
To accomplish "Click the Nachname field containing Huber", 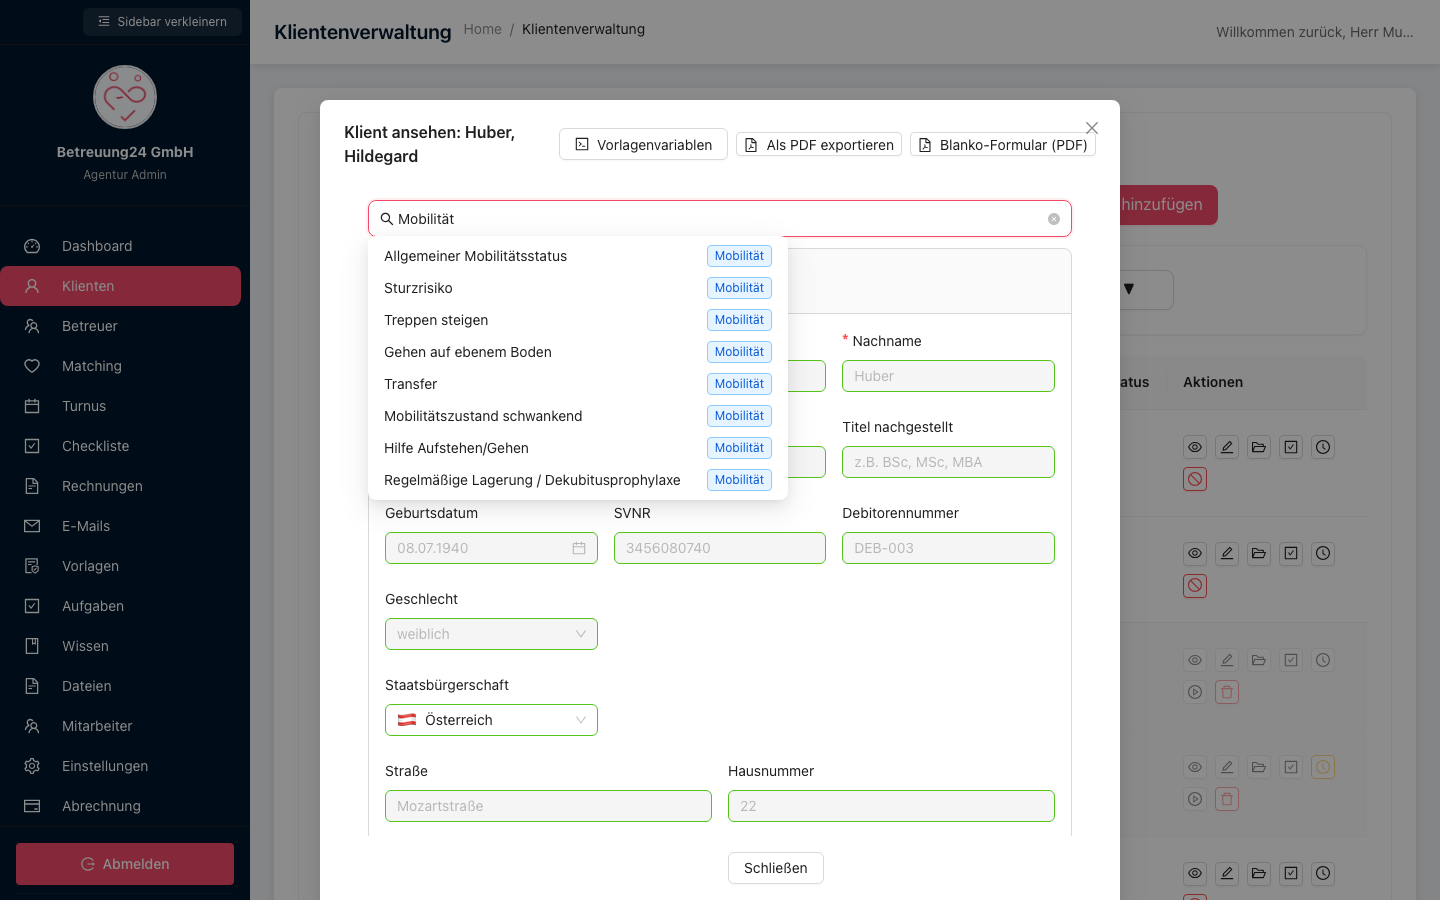I will pyautogui.click(x=948, y=376).
